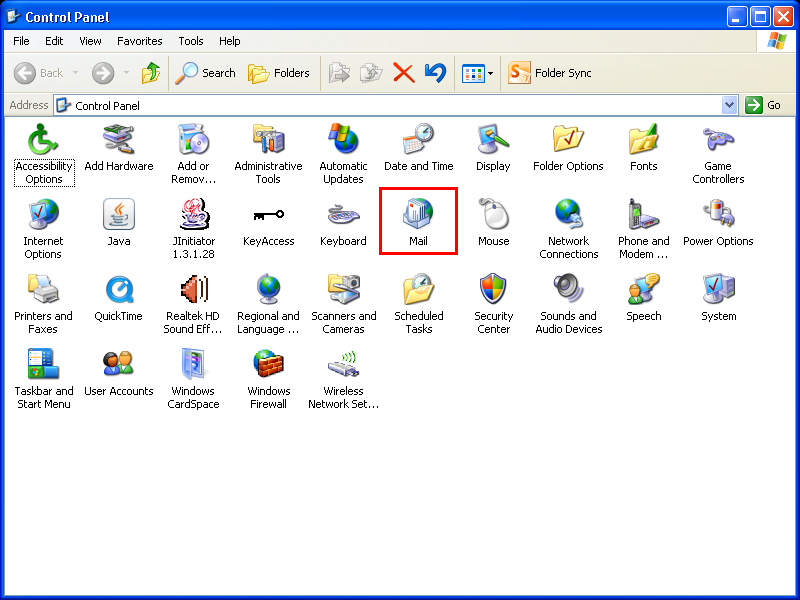Toggle the Folders pane button

click(x=279, y=73)
